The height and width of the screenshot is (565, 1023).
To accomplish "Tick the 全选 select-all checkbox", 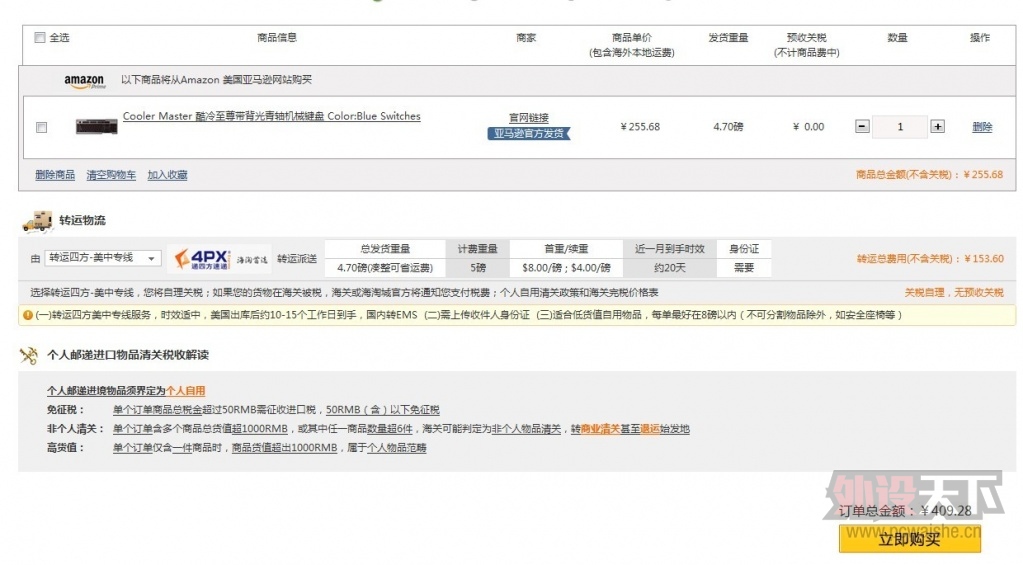I will click(40, 38).
